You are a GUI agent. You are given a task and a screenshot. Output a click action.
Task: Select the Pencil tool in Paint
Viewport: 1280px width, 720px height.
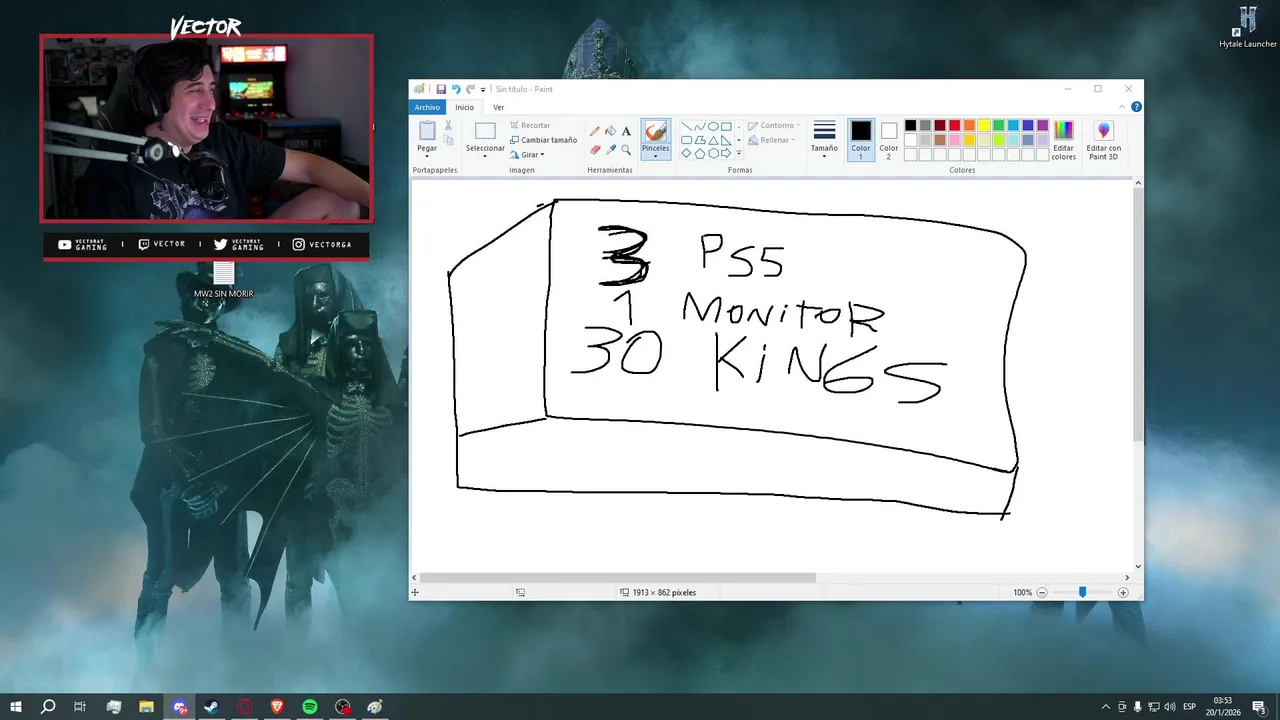(595, 131)
